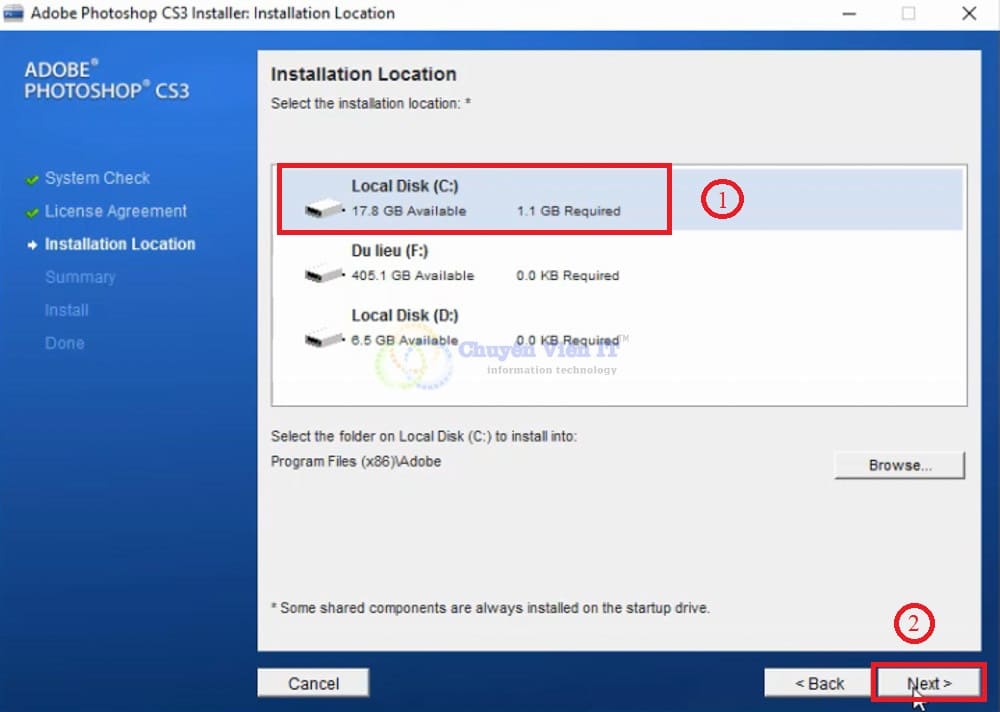Select the System Check step in sidebar
1000x712 pixels.
[x=97, y=178]
